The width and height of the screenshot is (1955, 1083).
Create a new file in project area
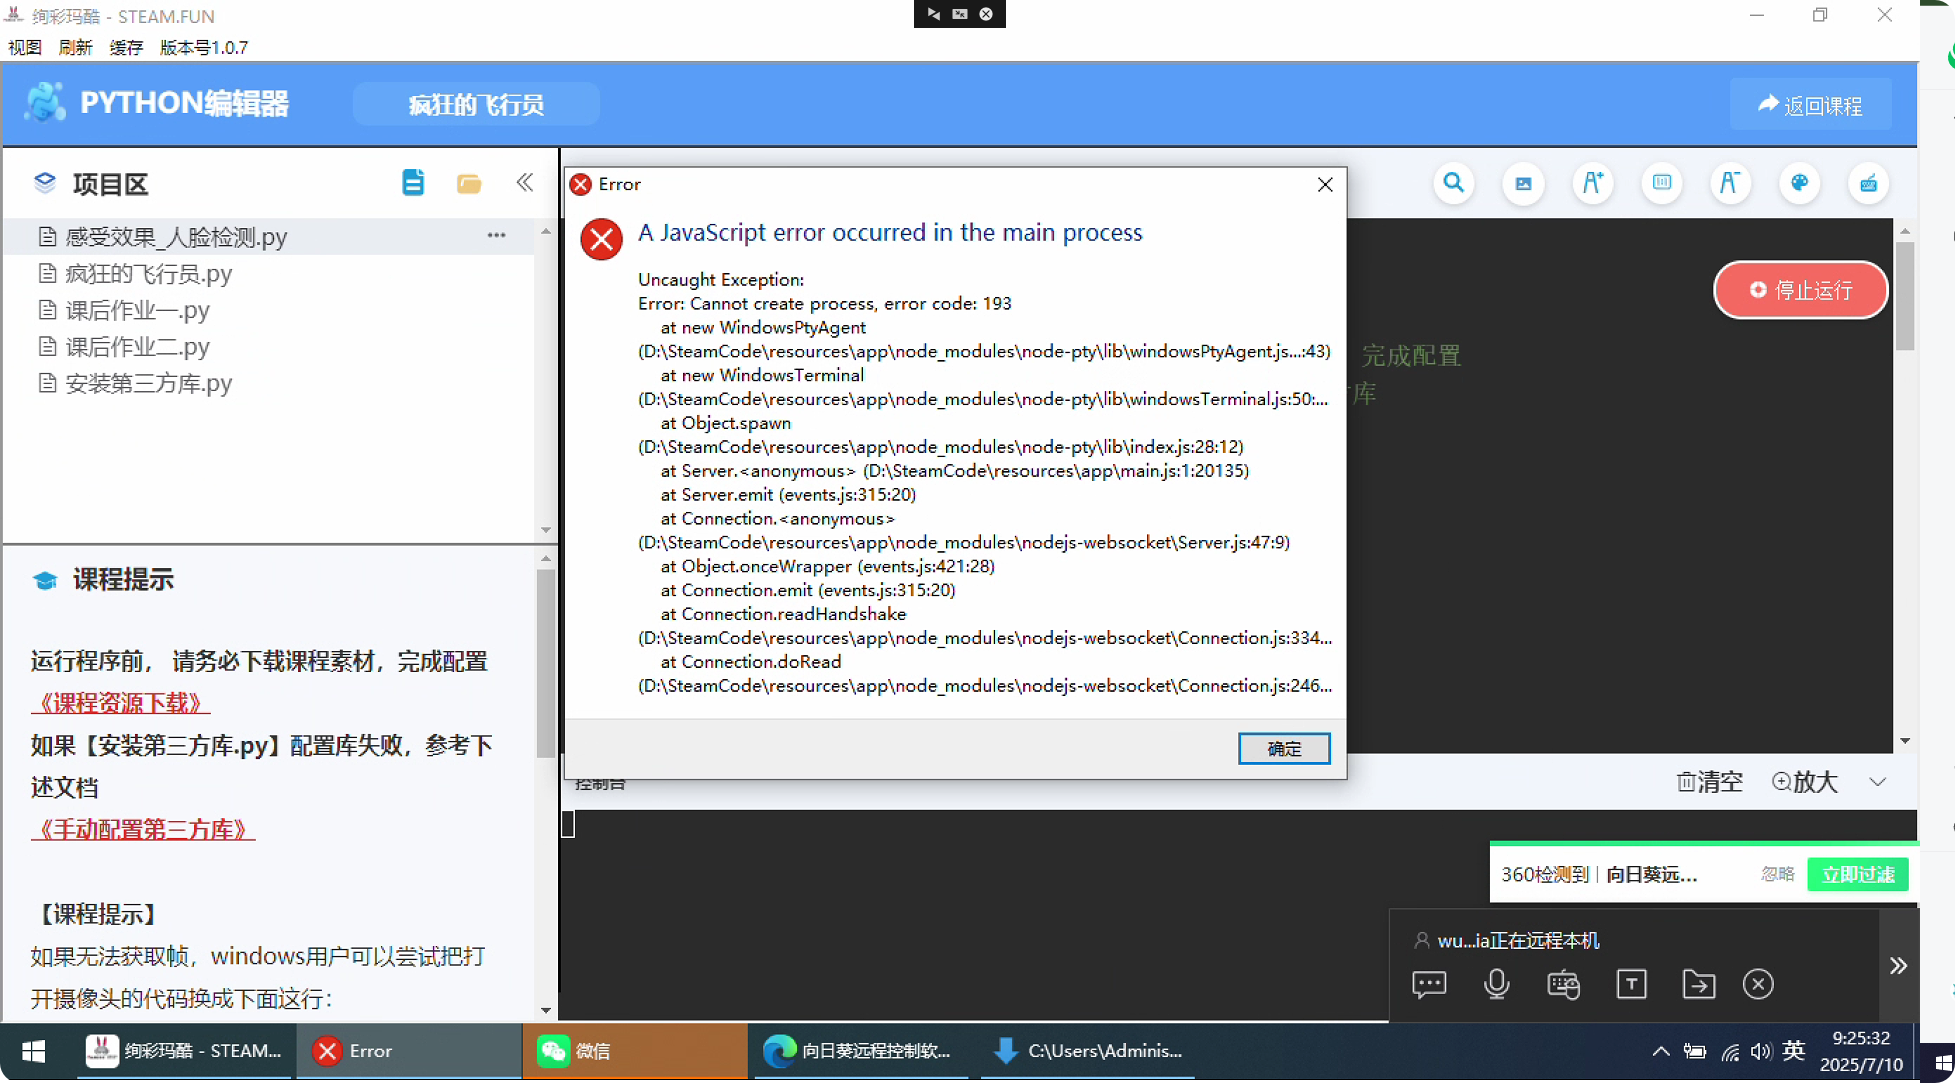click(x=413, y=183)
